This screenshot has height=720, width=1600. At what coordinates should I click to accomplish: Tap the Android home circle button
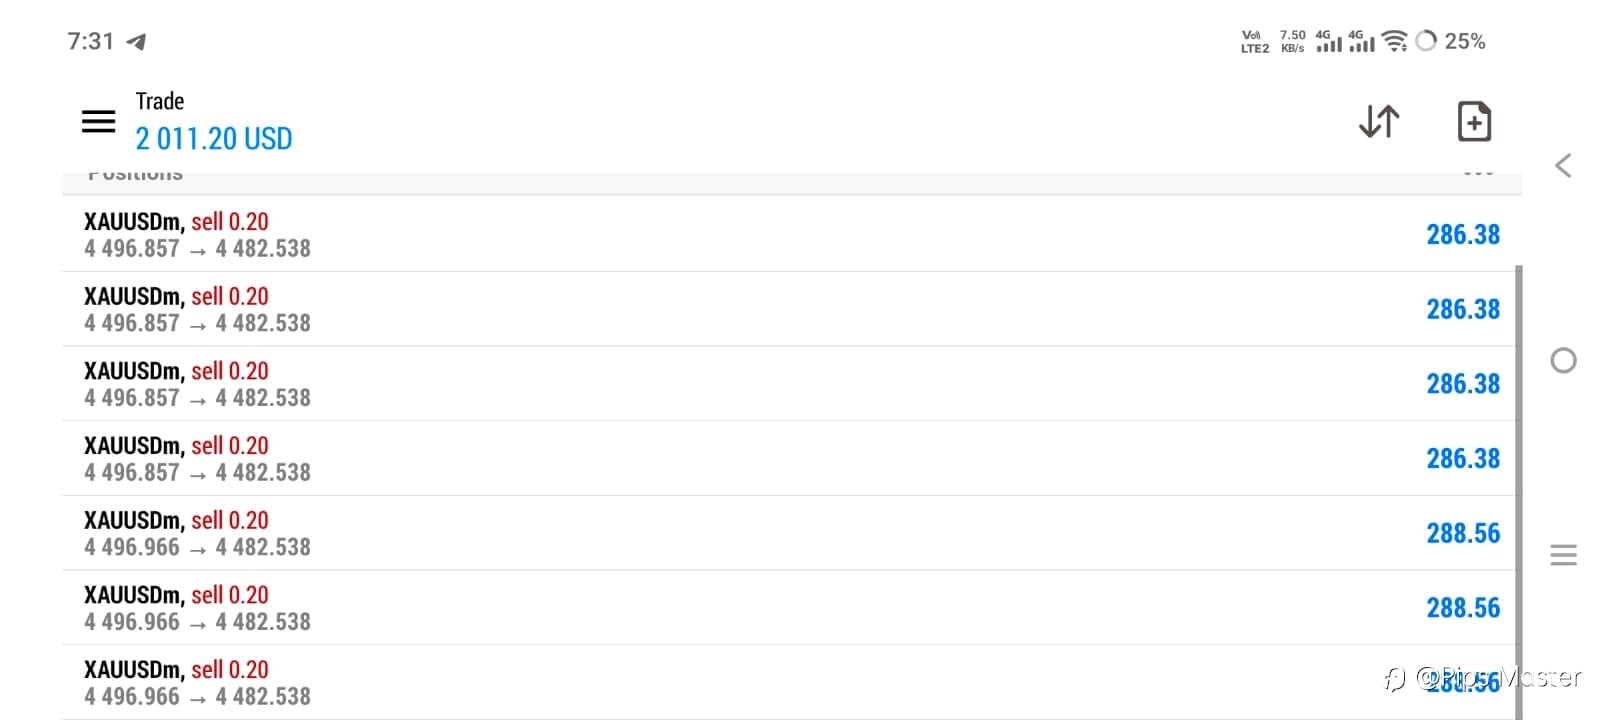point(1563,360)
